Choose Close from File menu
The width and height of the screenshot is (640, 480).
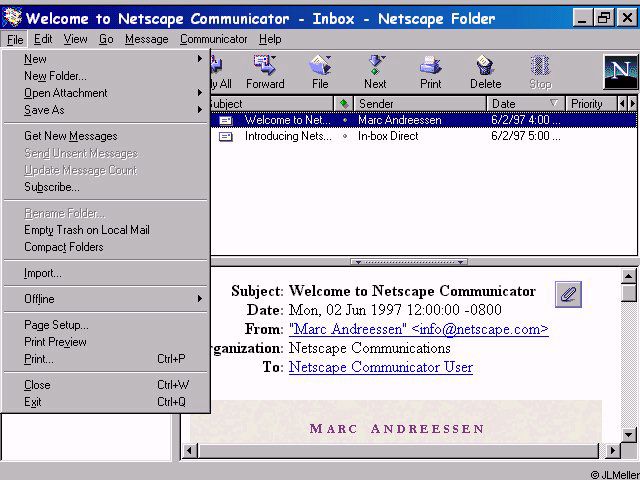(106, 385)
